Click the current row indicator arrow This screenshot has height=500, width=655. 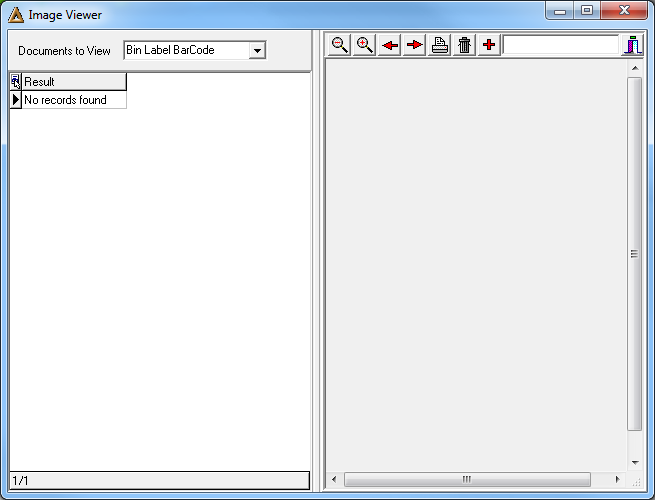click(15, 100)
